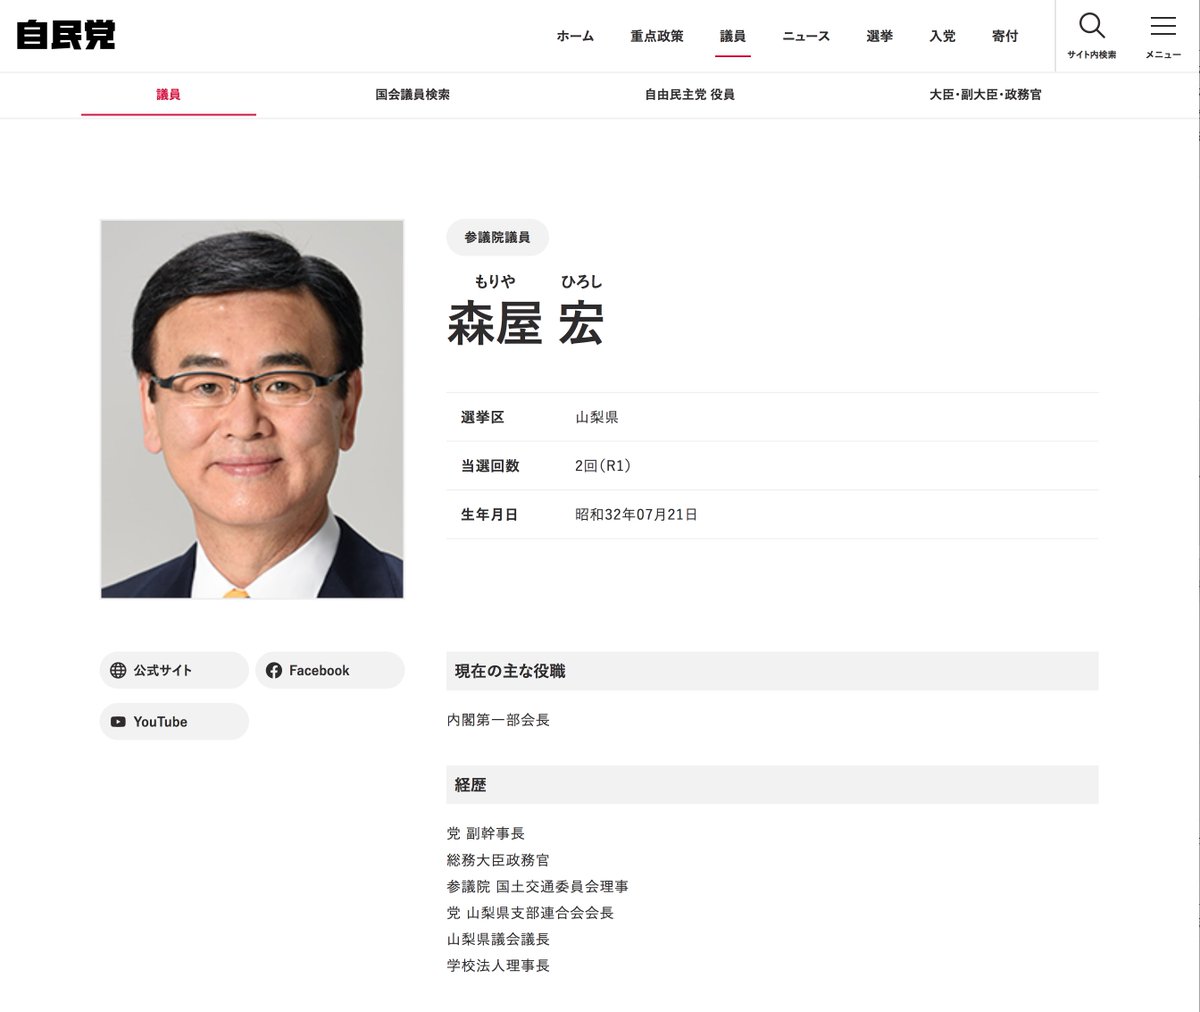The width and height of the screenshot is (1200, 1012).
Task: Go to ホーム in the top navigation
Action: (575, 36)
